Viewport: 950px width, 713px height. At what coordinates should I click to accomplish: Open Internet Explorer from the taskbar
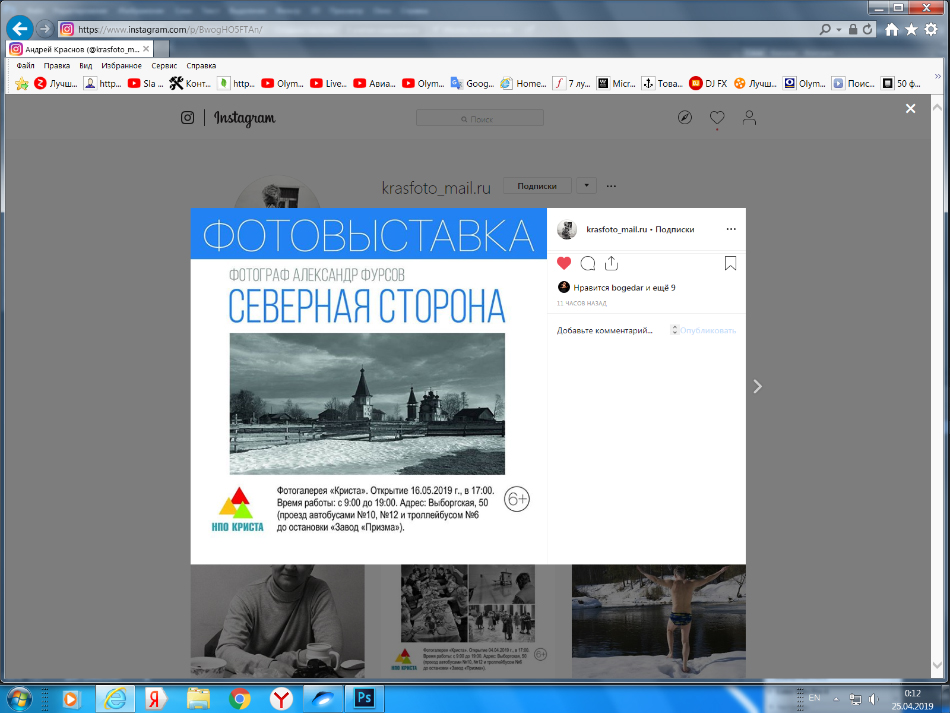115,700
